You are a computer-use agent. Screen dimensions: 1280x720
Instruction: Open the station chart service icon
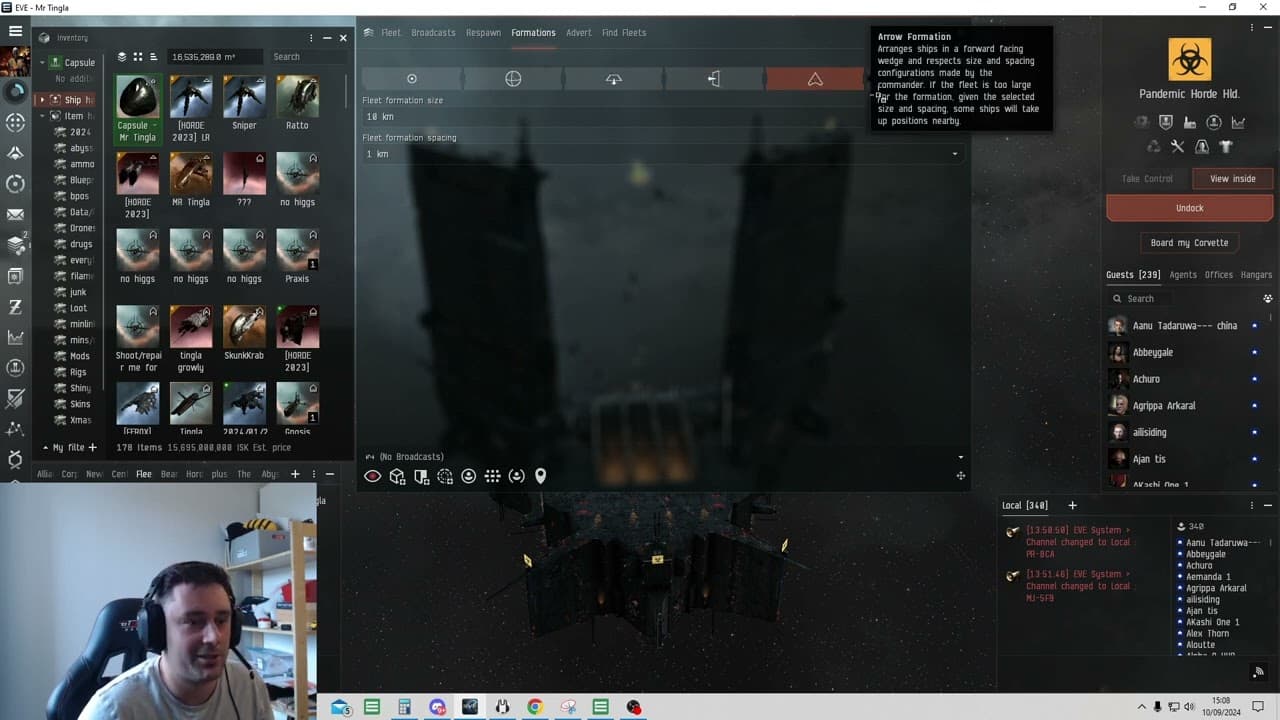(1238, 122)
